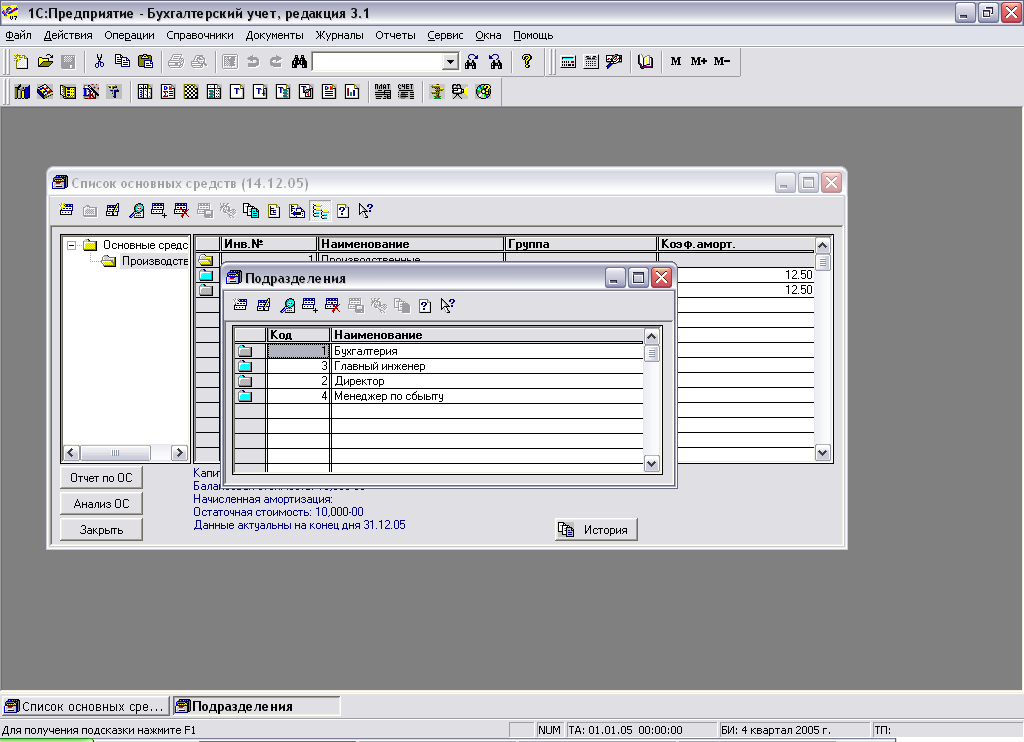The image size is (1024, 742).
Task: Launch the calculator from the main toolbar
Action: click(x=568, y=61)
